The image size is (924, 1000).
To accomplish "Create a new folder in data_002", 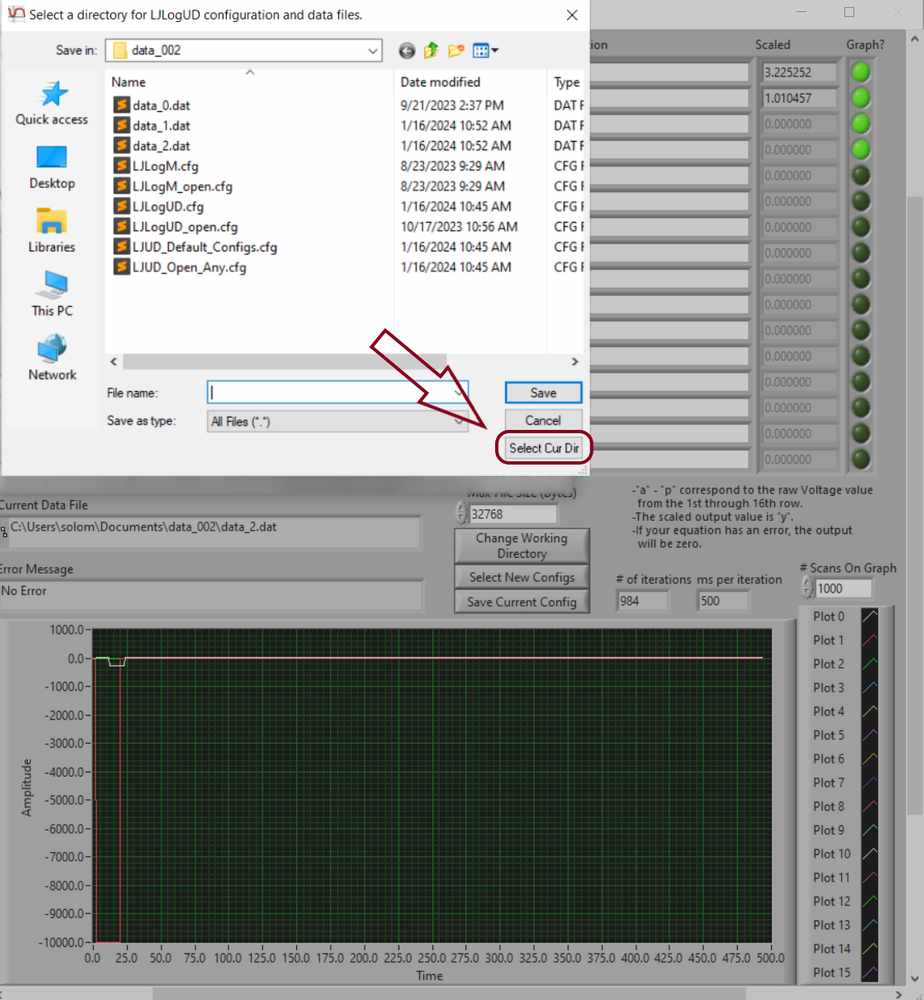I will [456, 51].
